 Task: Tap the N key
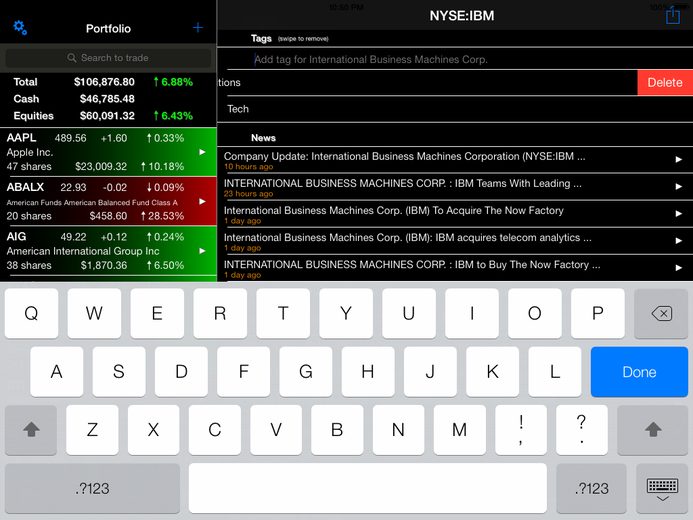(x=398, y=429)
